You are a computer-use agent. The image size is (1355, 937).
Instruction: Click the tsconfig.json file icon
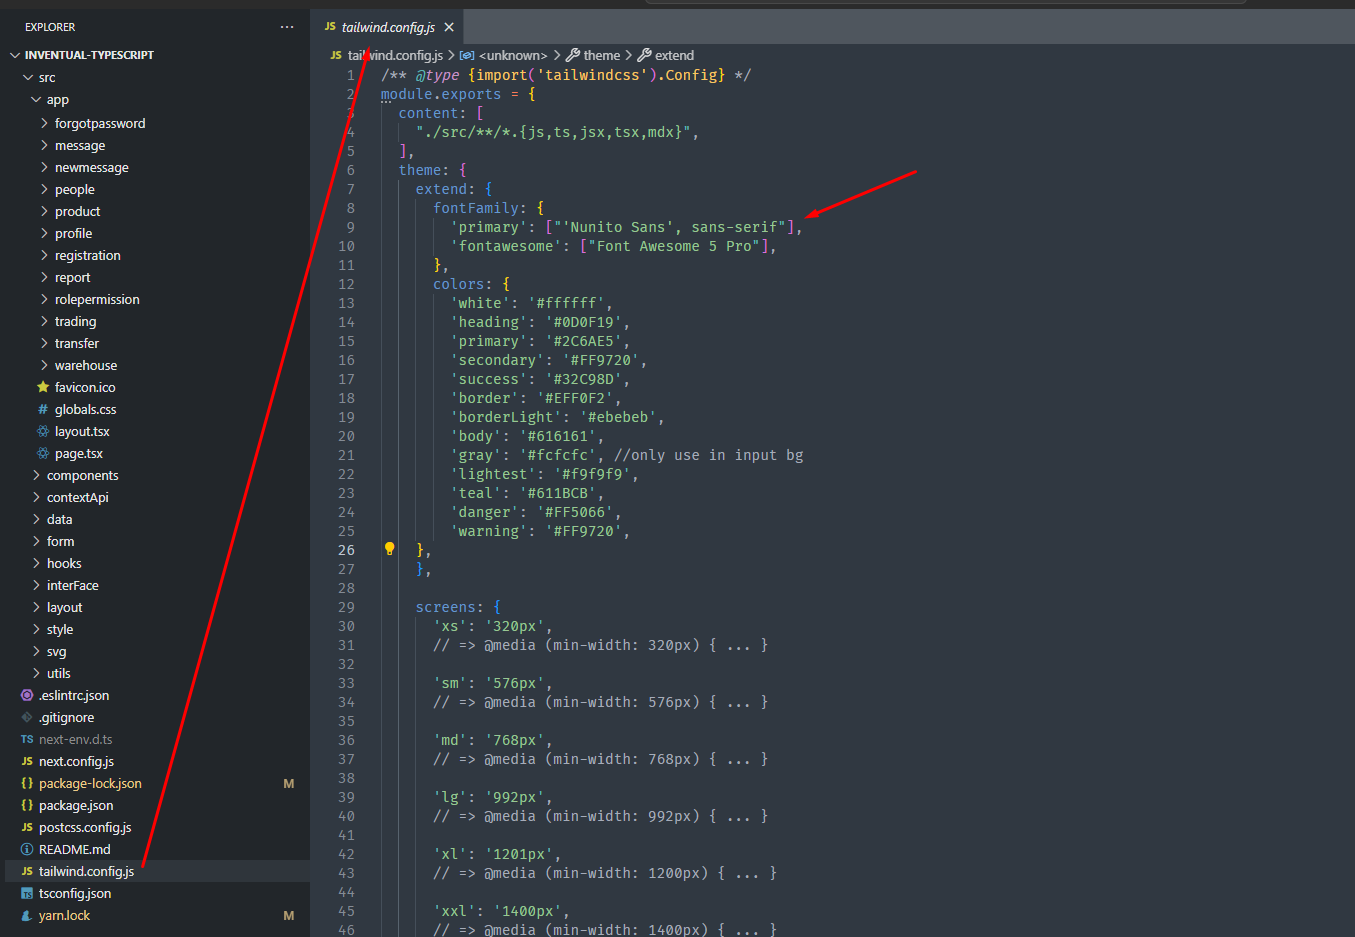tap(27, 893)
